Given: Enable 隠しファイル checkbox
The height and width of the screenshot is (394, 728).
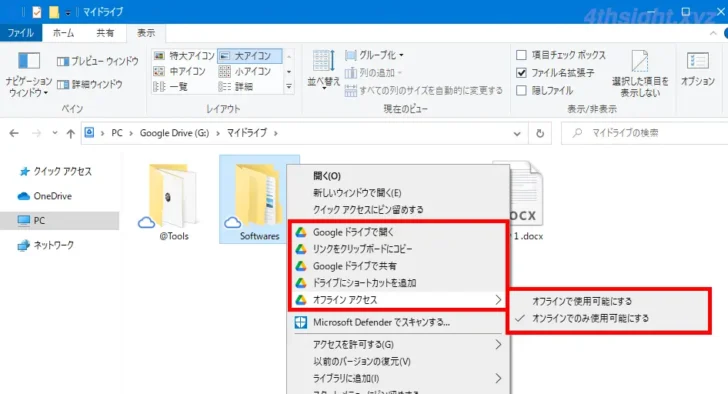Looking at the screenshot, I should tap(521, 90).
